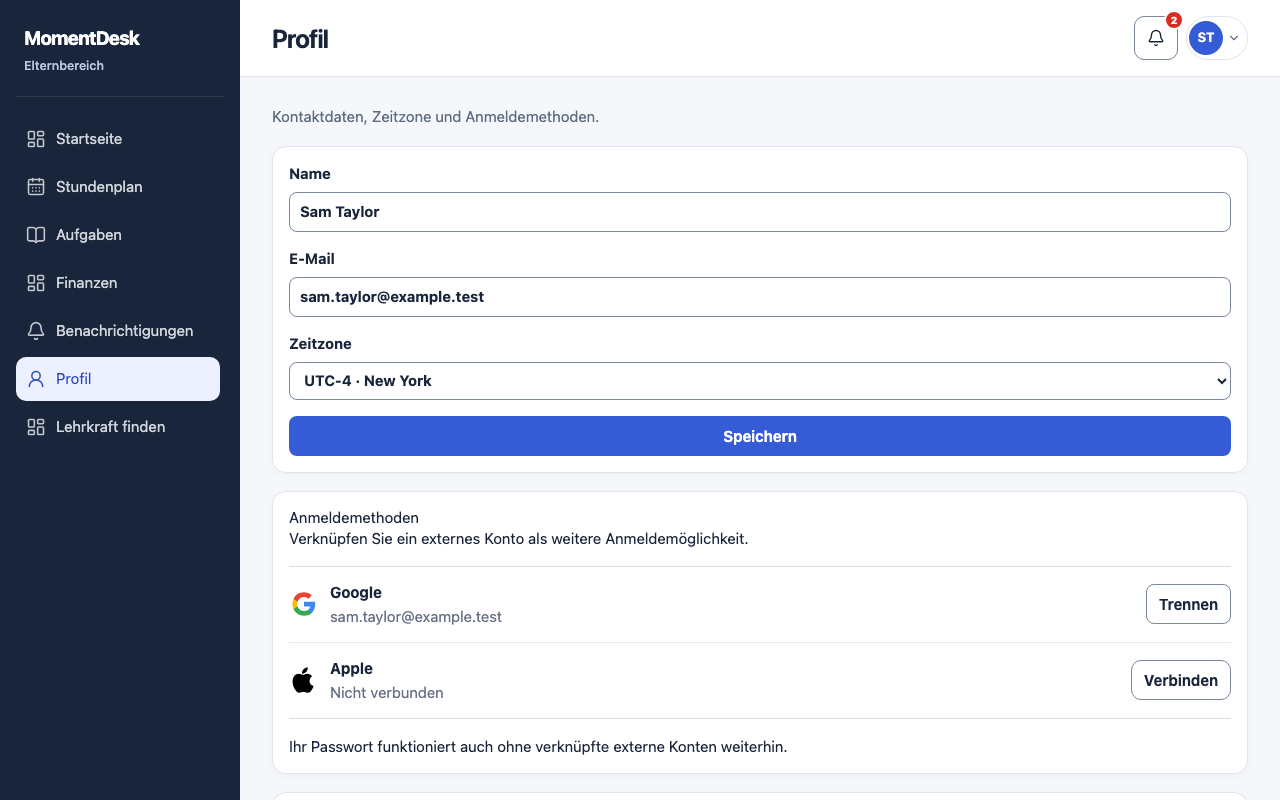This screenshot has width=1280, height=800.
Task: Navigate to Aufgaben
Action: (118, 235)
